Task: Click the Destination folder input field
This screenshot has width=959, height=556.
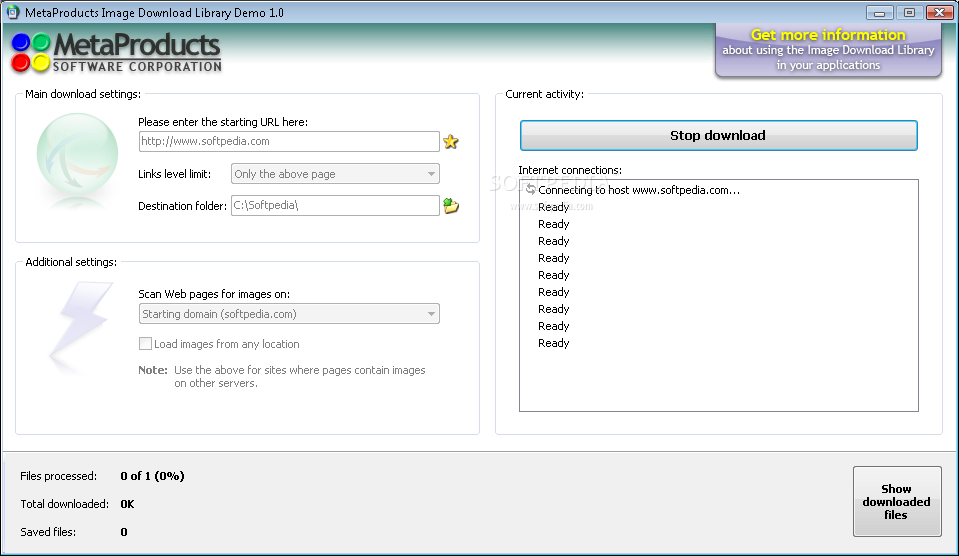Action: click(335, 206)
